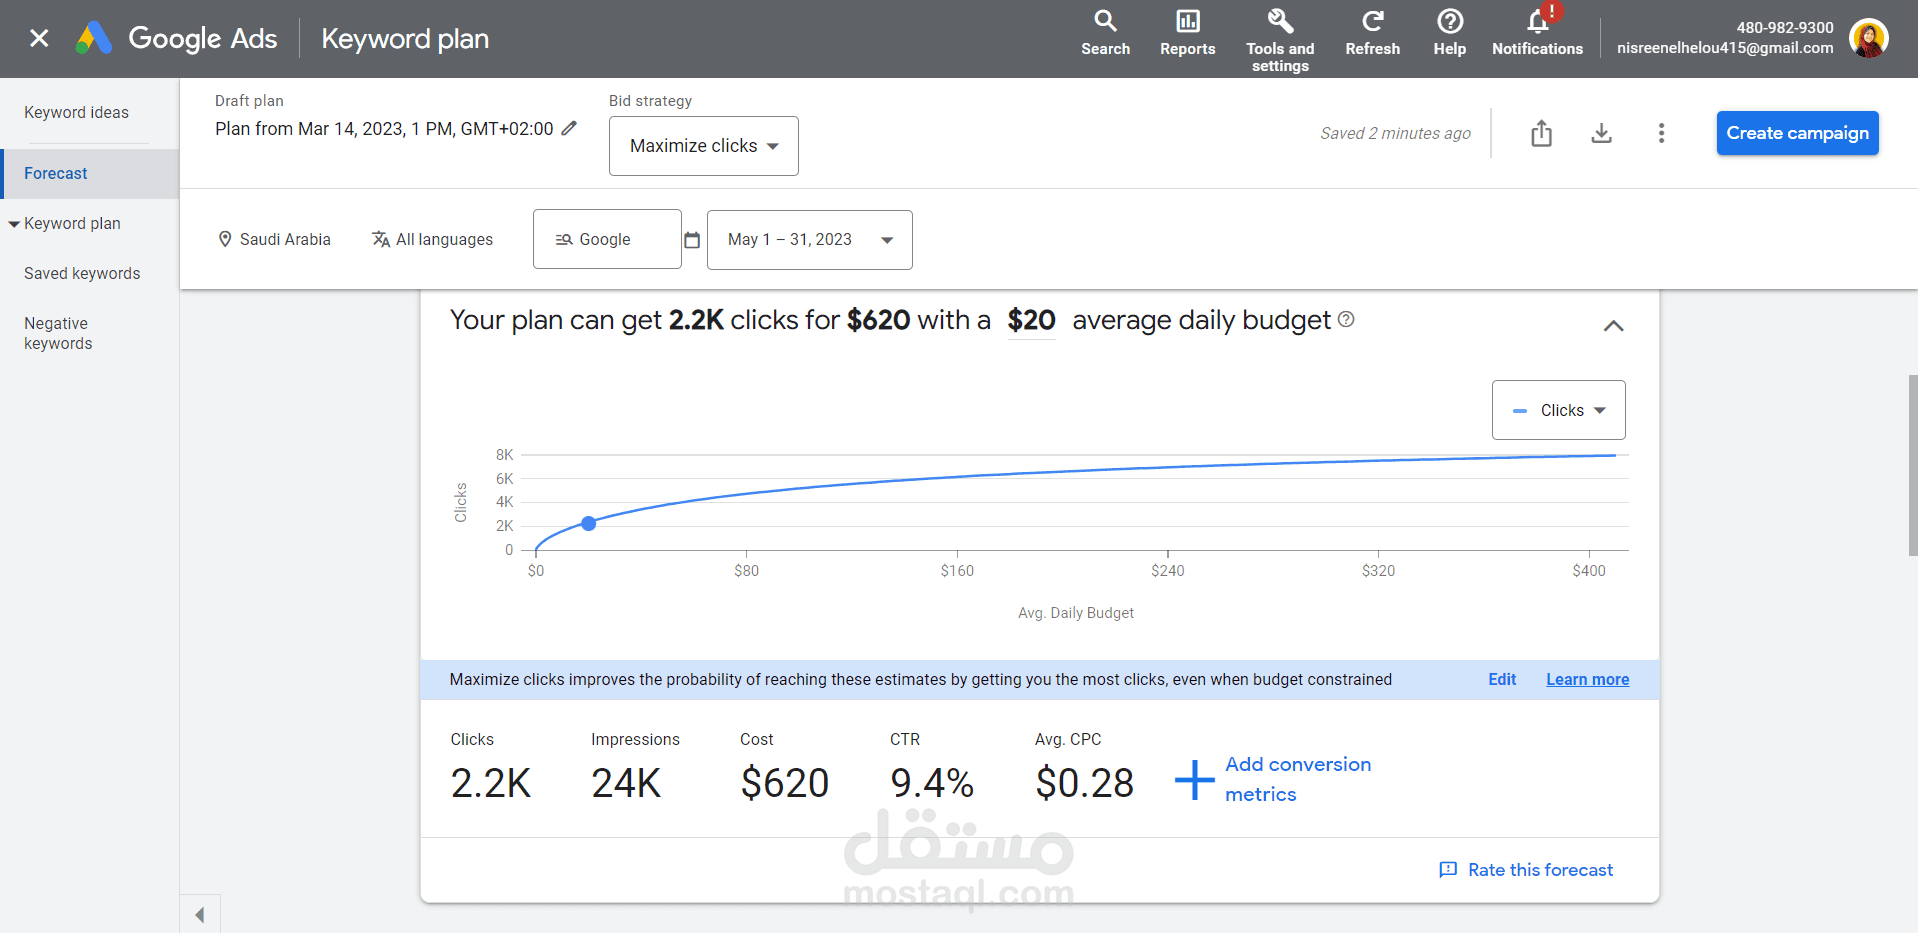Click the 'Saved 2 minutes ago' status text
Image resolution: width=1918 pixels, height=933 pixels.
coord(1395,134)
